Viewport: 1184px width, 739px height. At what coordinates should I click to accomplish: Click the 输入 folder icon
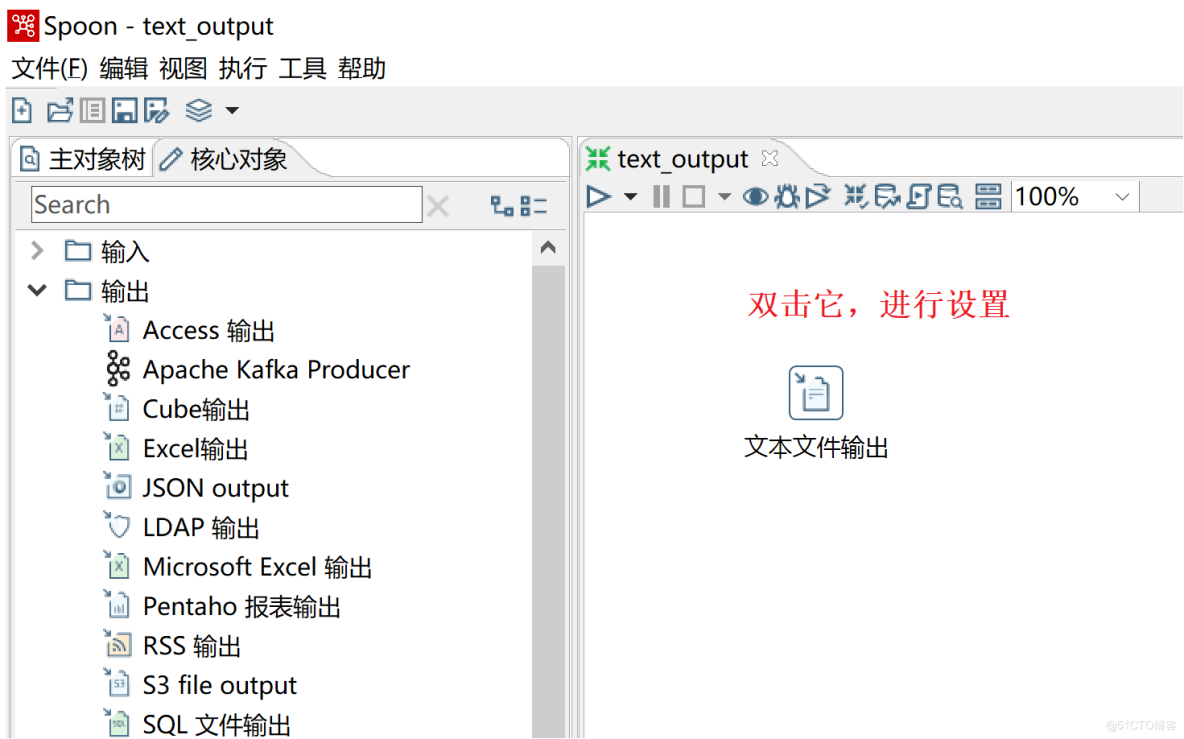[78, 250]
